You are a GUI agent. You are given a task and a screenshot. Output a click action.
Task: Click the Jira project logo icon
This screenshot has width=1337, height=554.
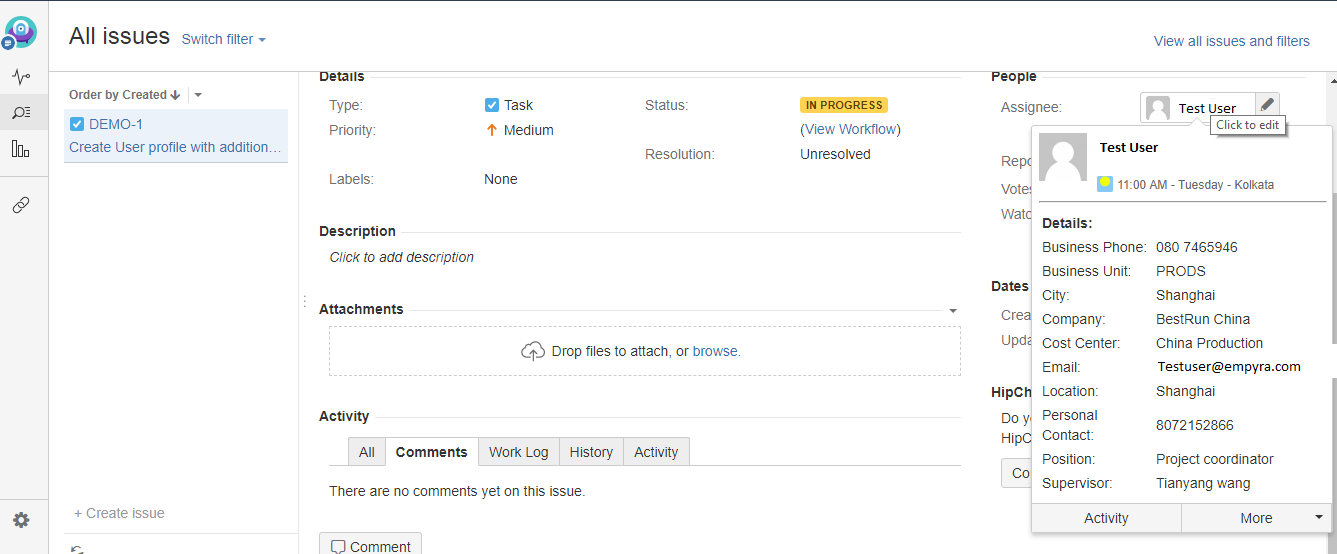tap(21, 32)
